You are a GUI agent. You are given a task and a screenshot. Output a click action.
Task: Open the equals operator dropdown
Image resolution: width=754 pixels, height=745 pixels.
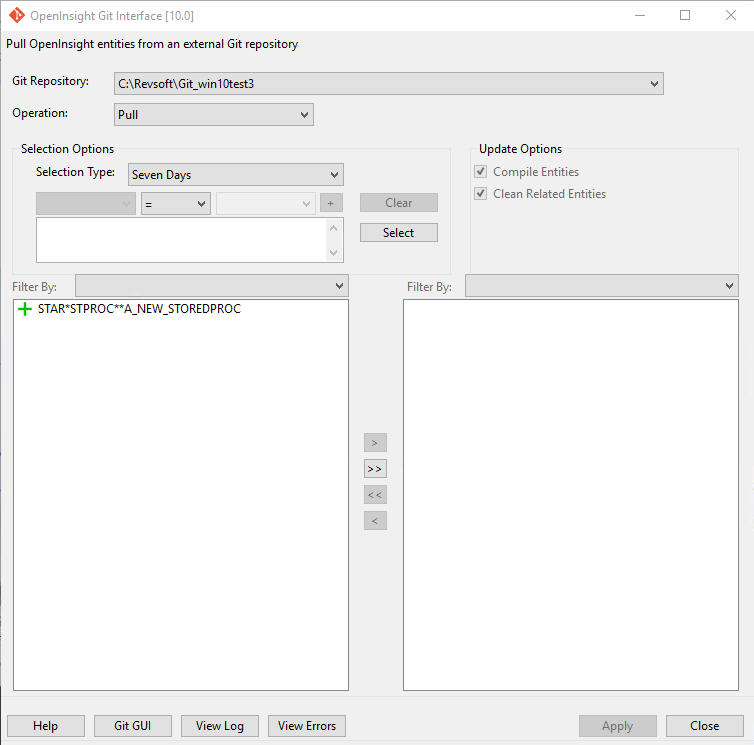tap(176, 204)
